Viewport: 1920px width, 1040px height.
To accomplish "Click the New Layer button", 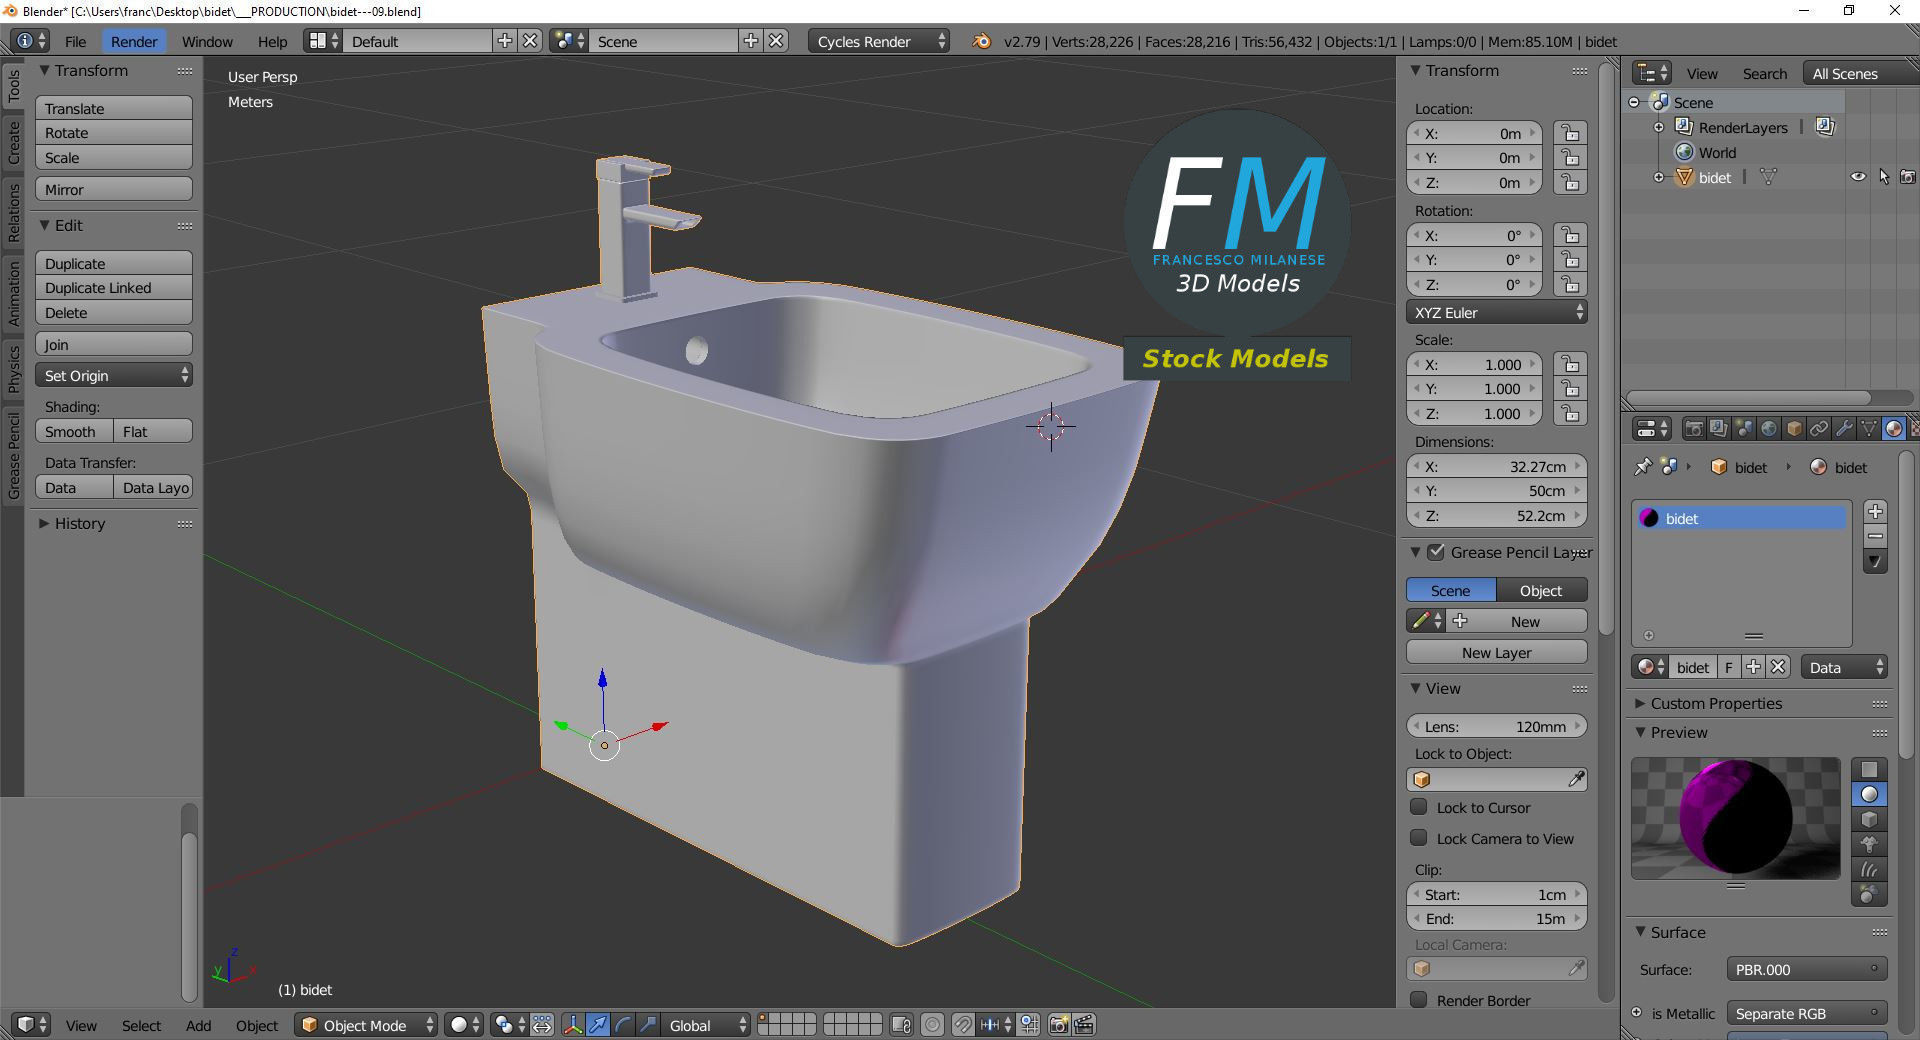I will pyautogui.click(x=1497, y=652).
